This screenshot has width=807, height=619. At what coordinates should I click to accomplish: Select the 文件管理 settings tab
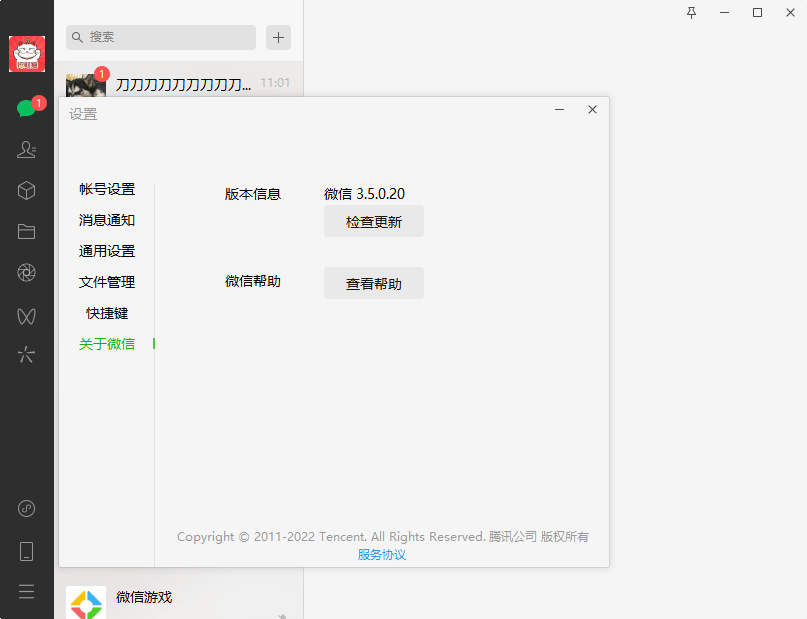pos(107,282)
